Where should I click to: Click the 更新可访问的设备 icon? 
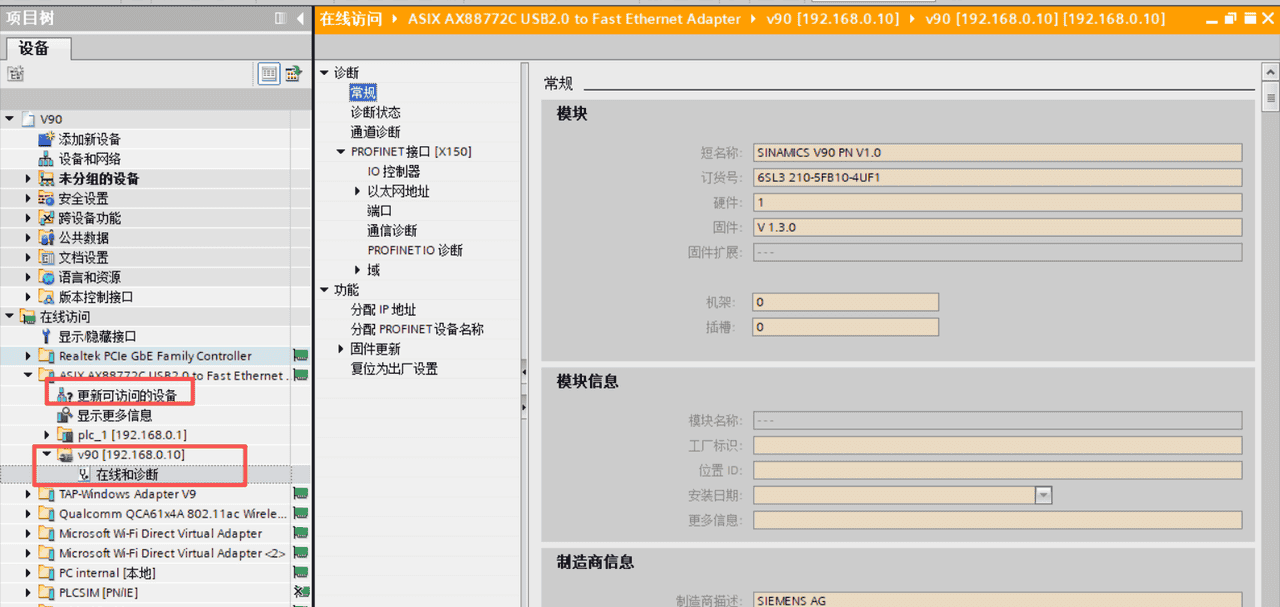61,393
